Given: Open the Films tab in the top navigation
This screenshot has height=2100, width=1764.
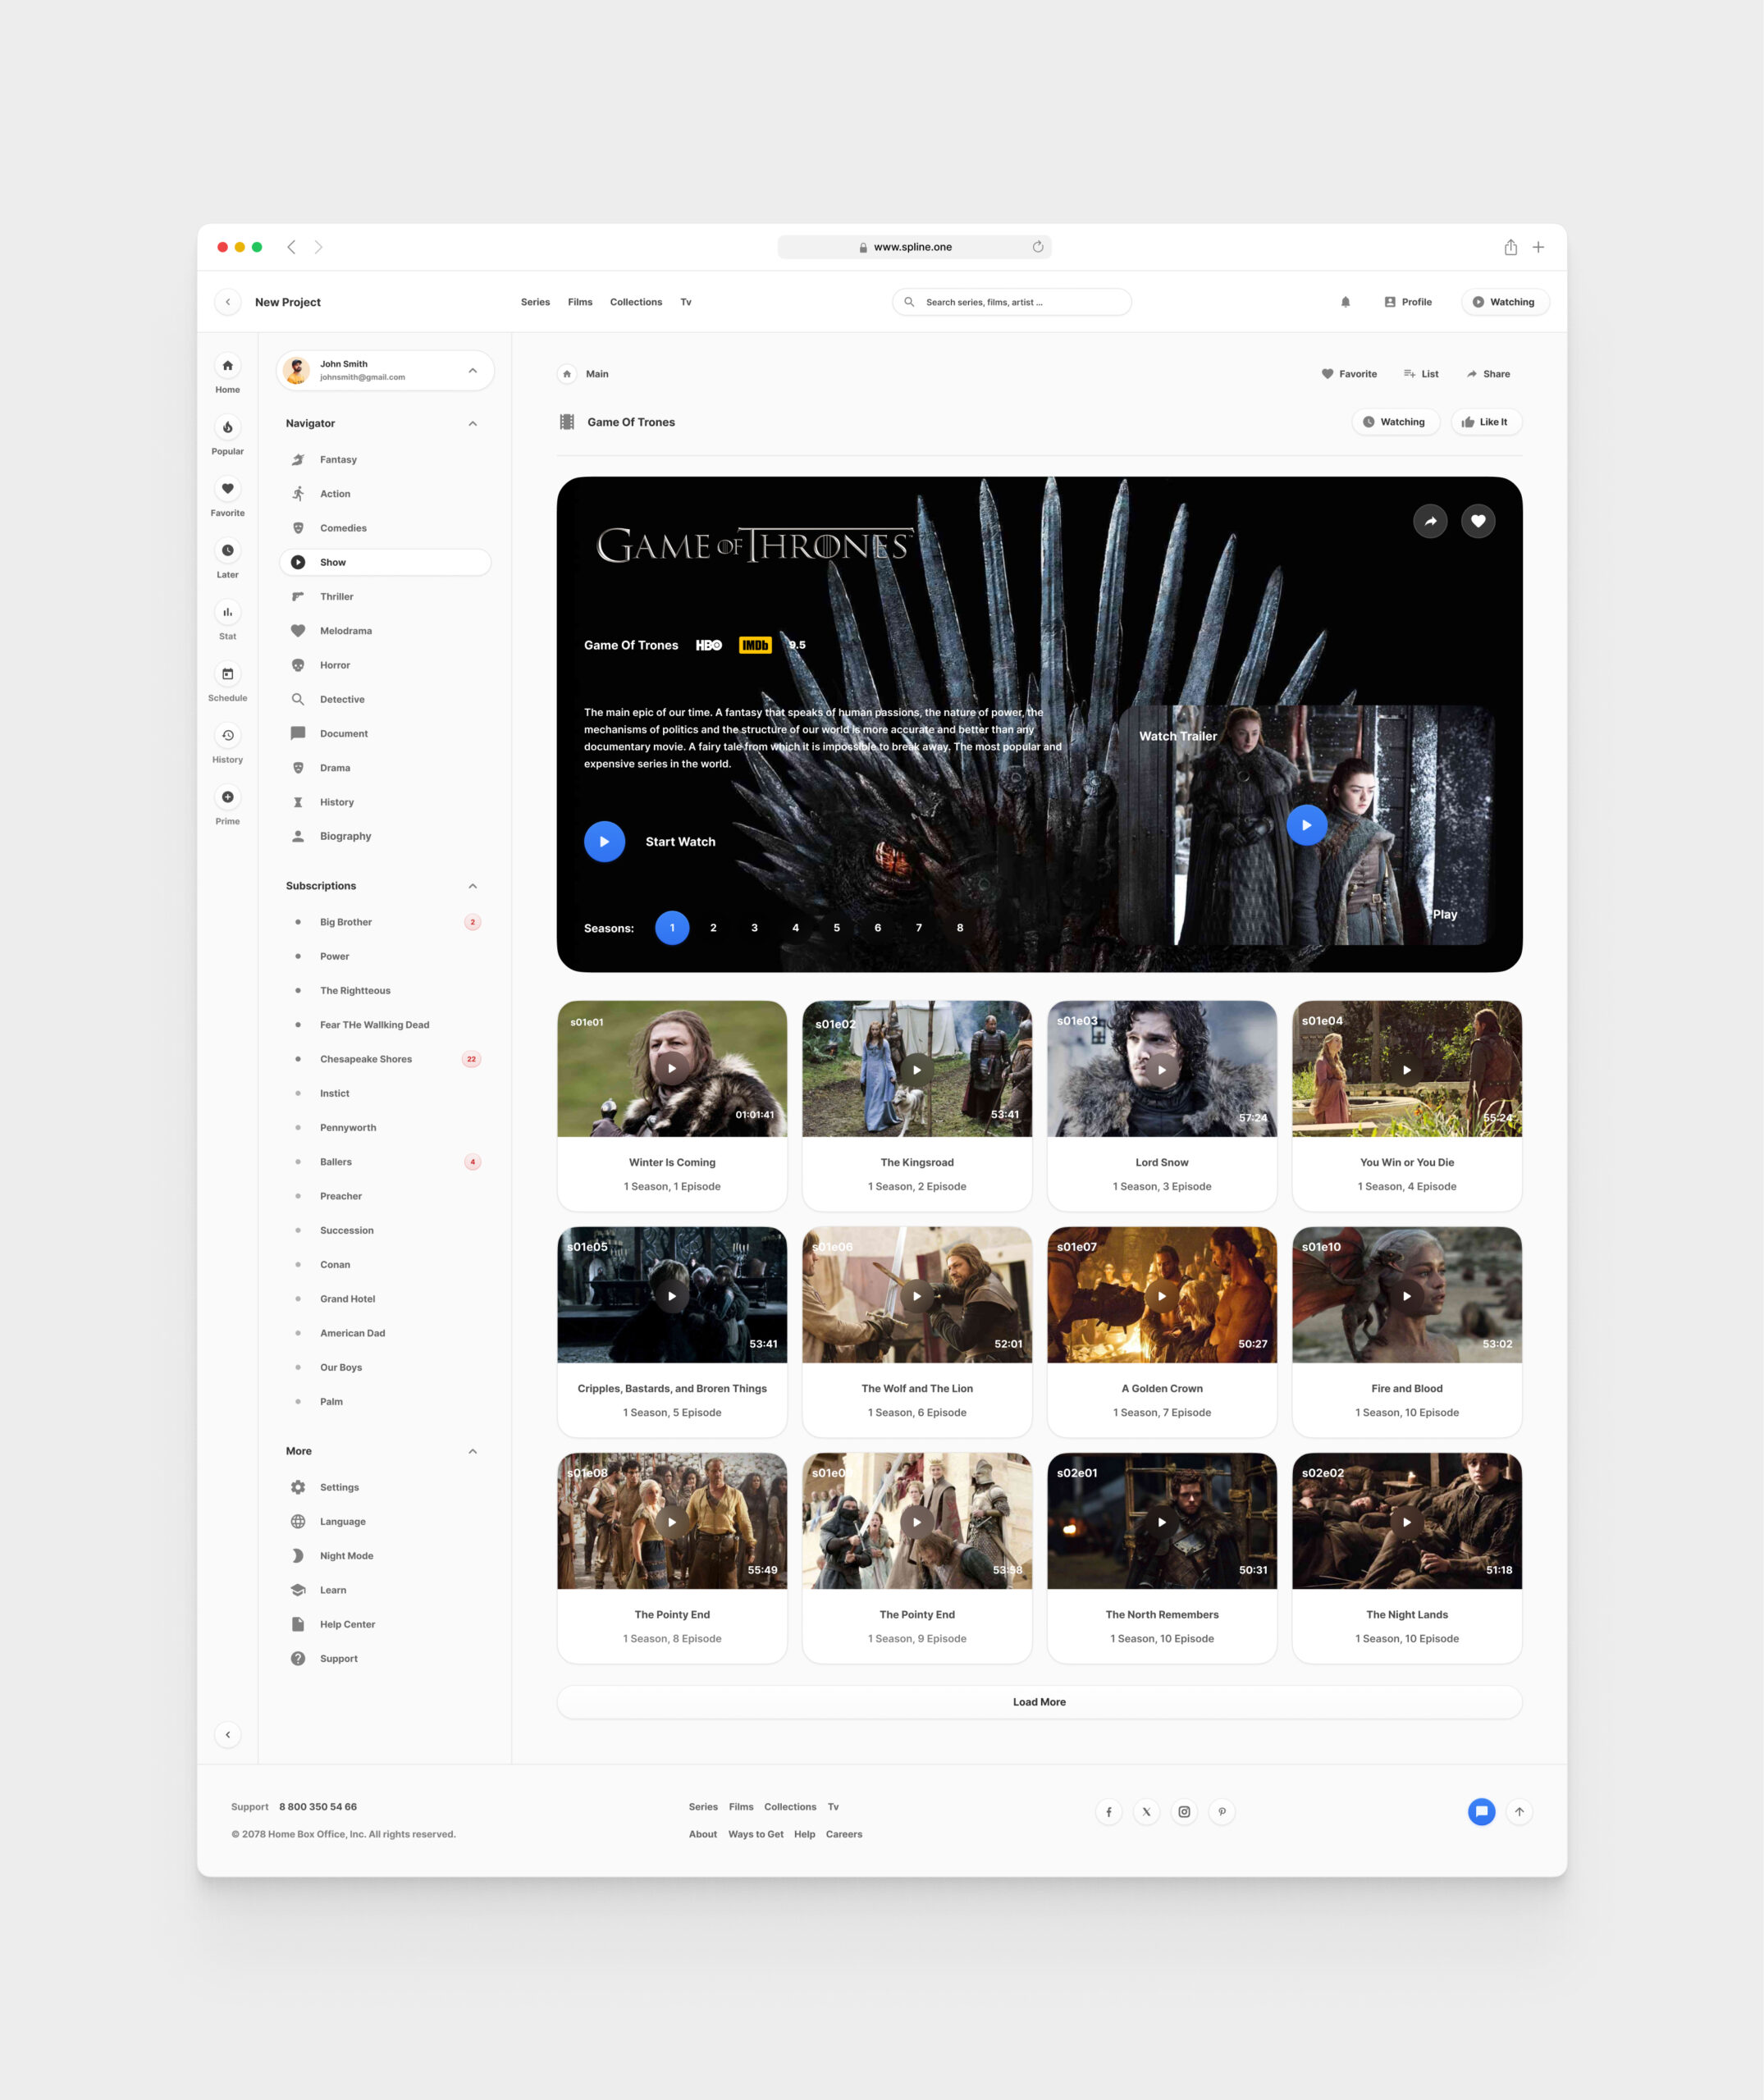Looking at the screenshot, I should (580, 302).
